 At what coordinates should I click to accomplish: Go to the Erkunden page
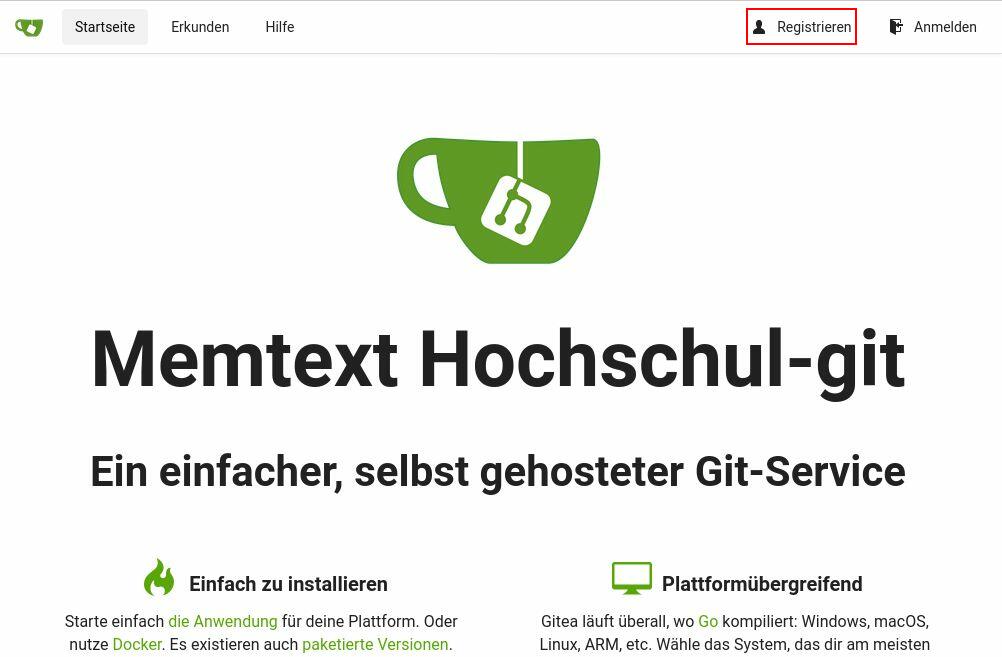pos(200,27)
